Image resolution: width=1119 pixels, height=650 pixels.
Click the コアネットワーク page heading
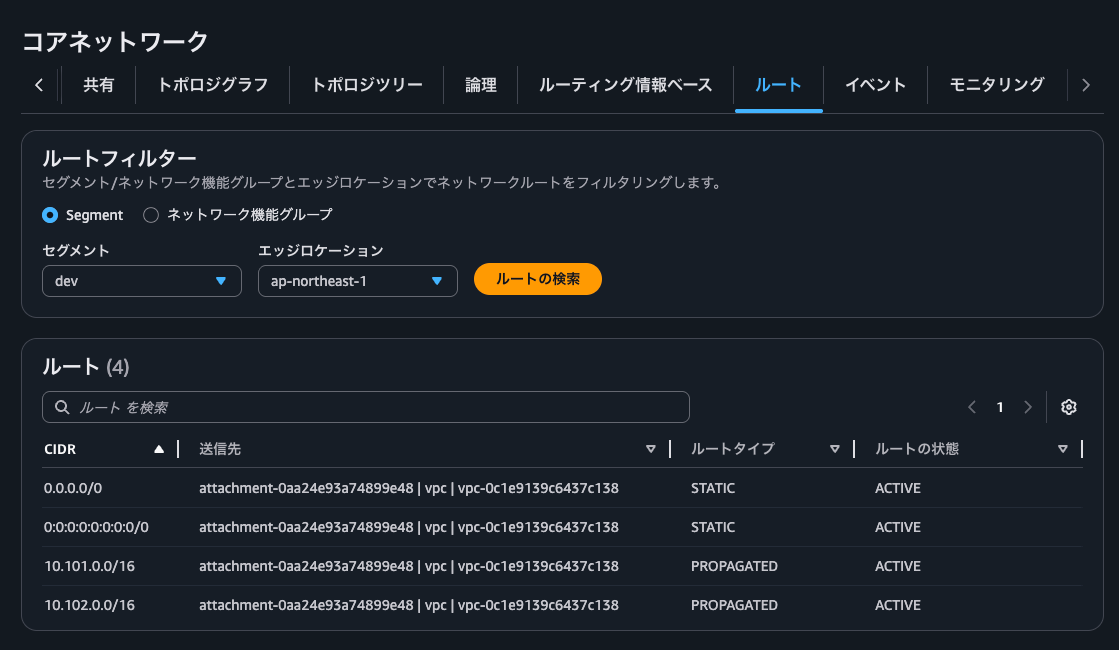(x=115, y=41)
